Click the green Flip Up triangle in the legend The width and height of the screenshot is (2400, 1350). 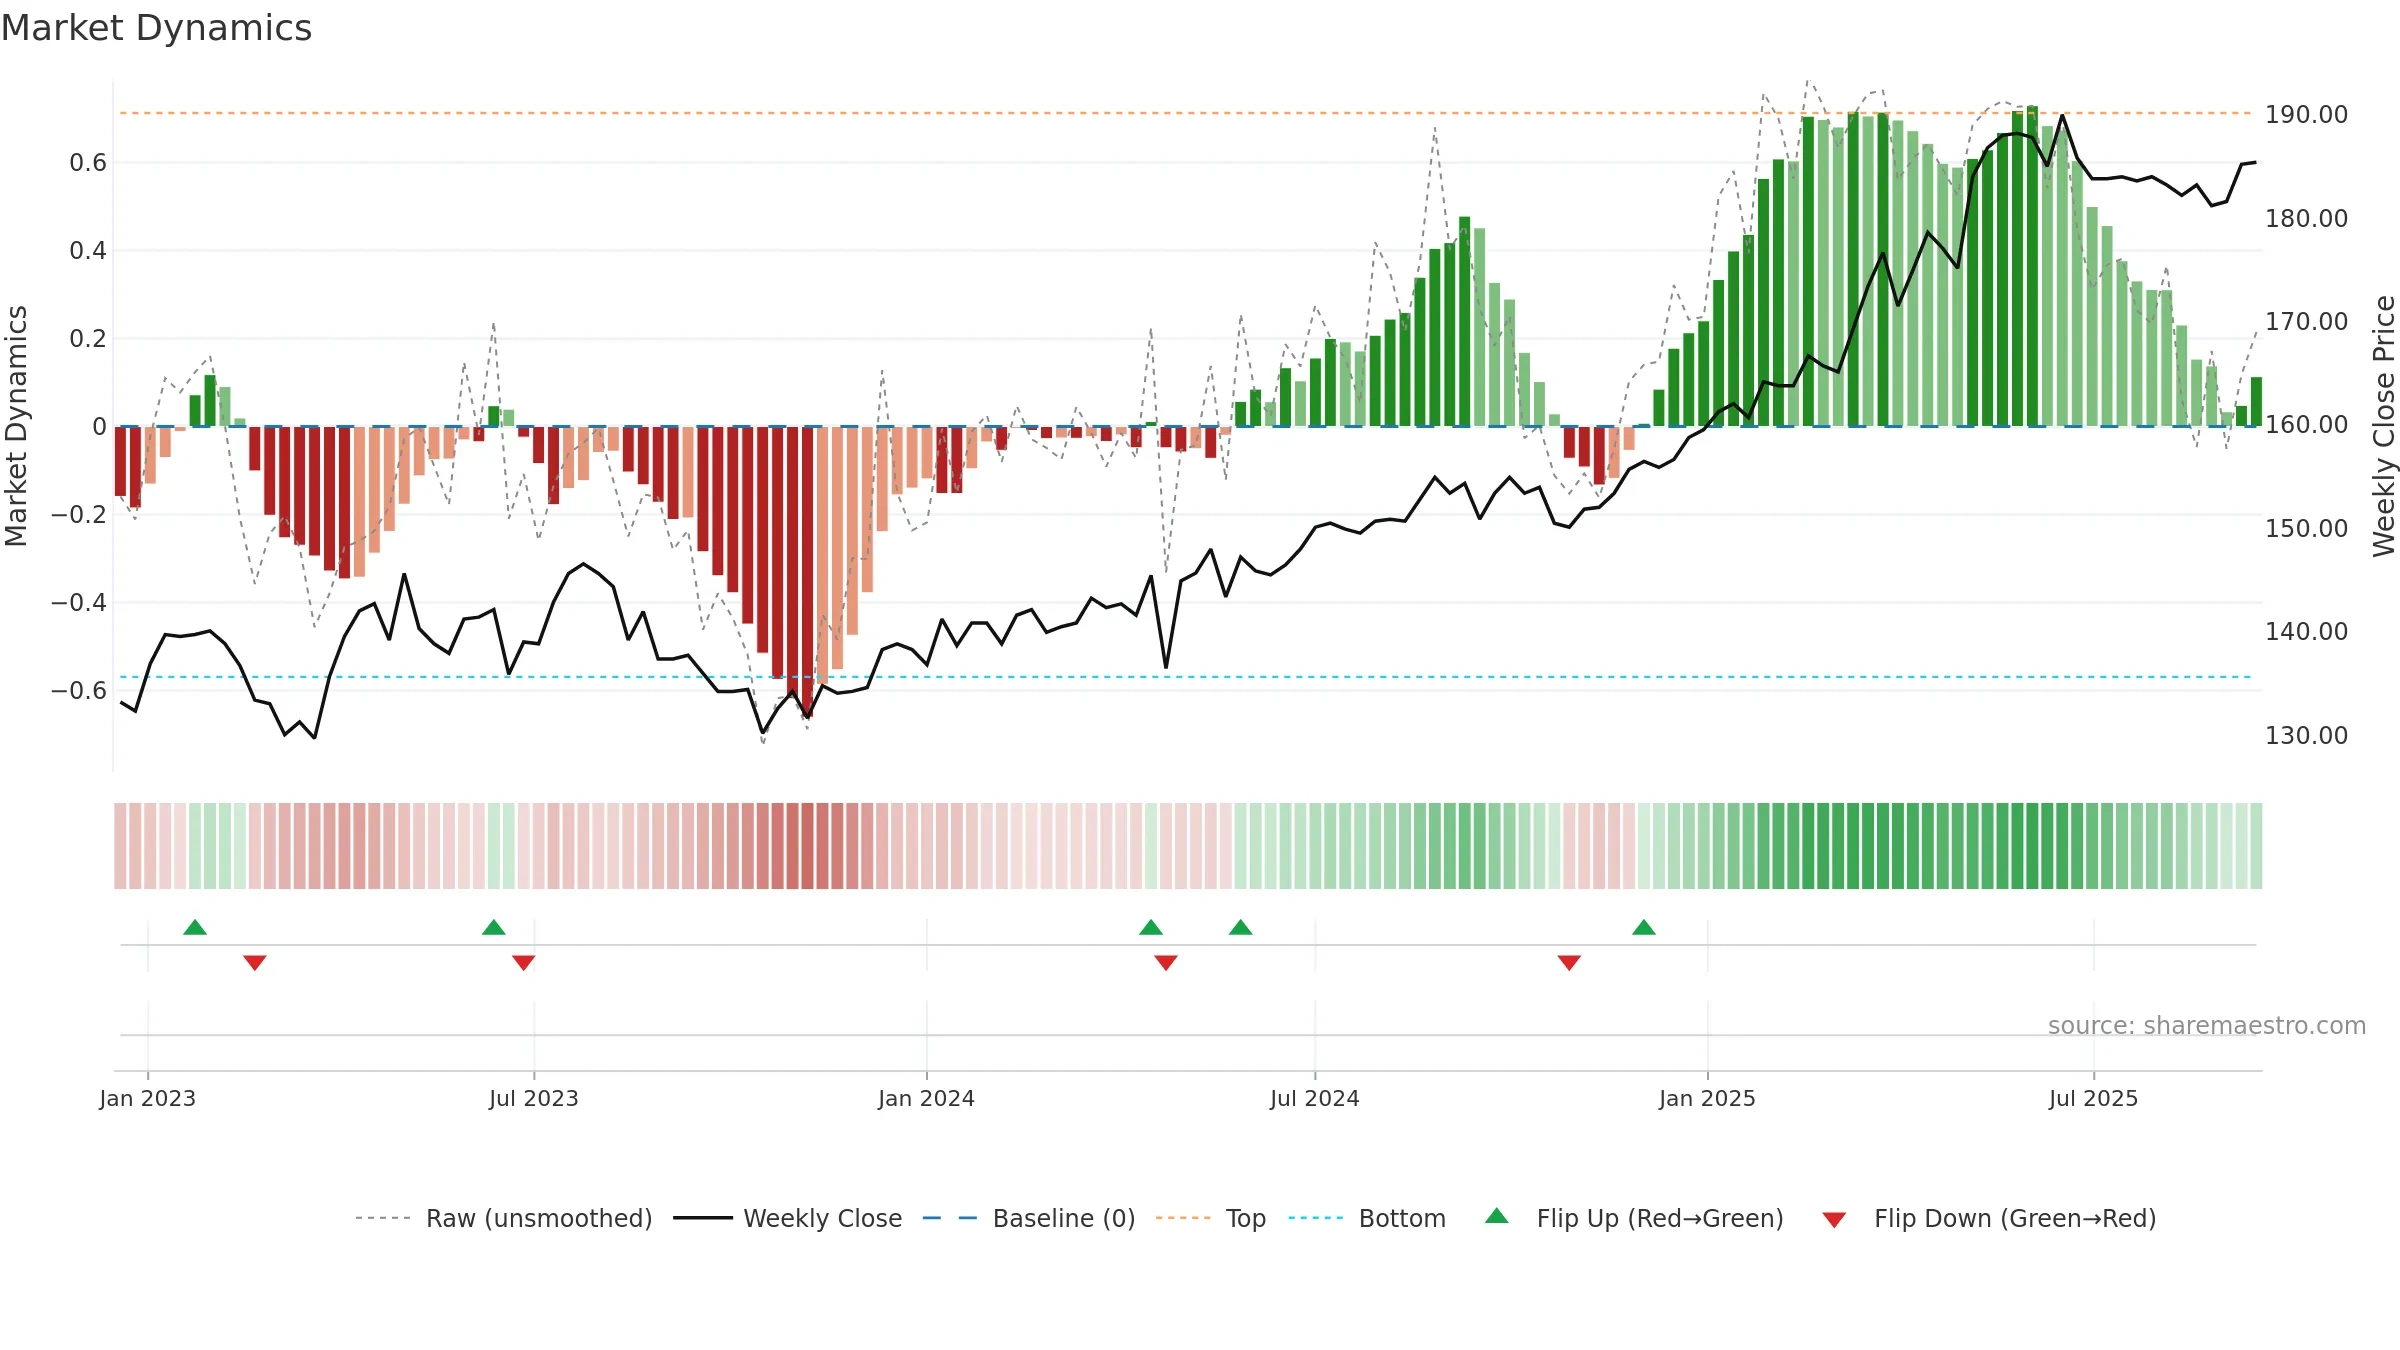(1497, 1216)
